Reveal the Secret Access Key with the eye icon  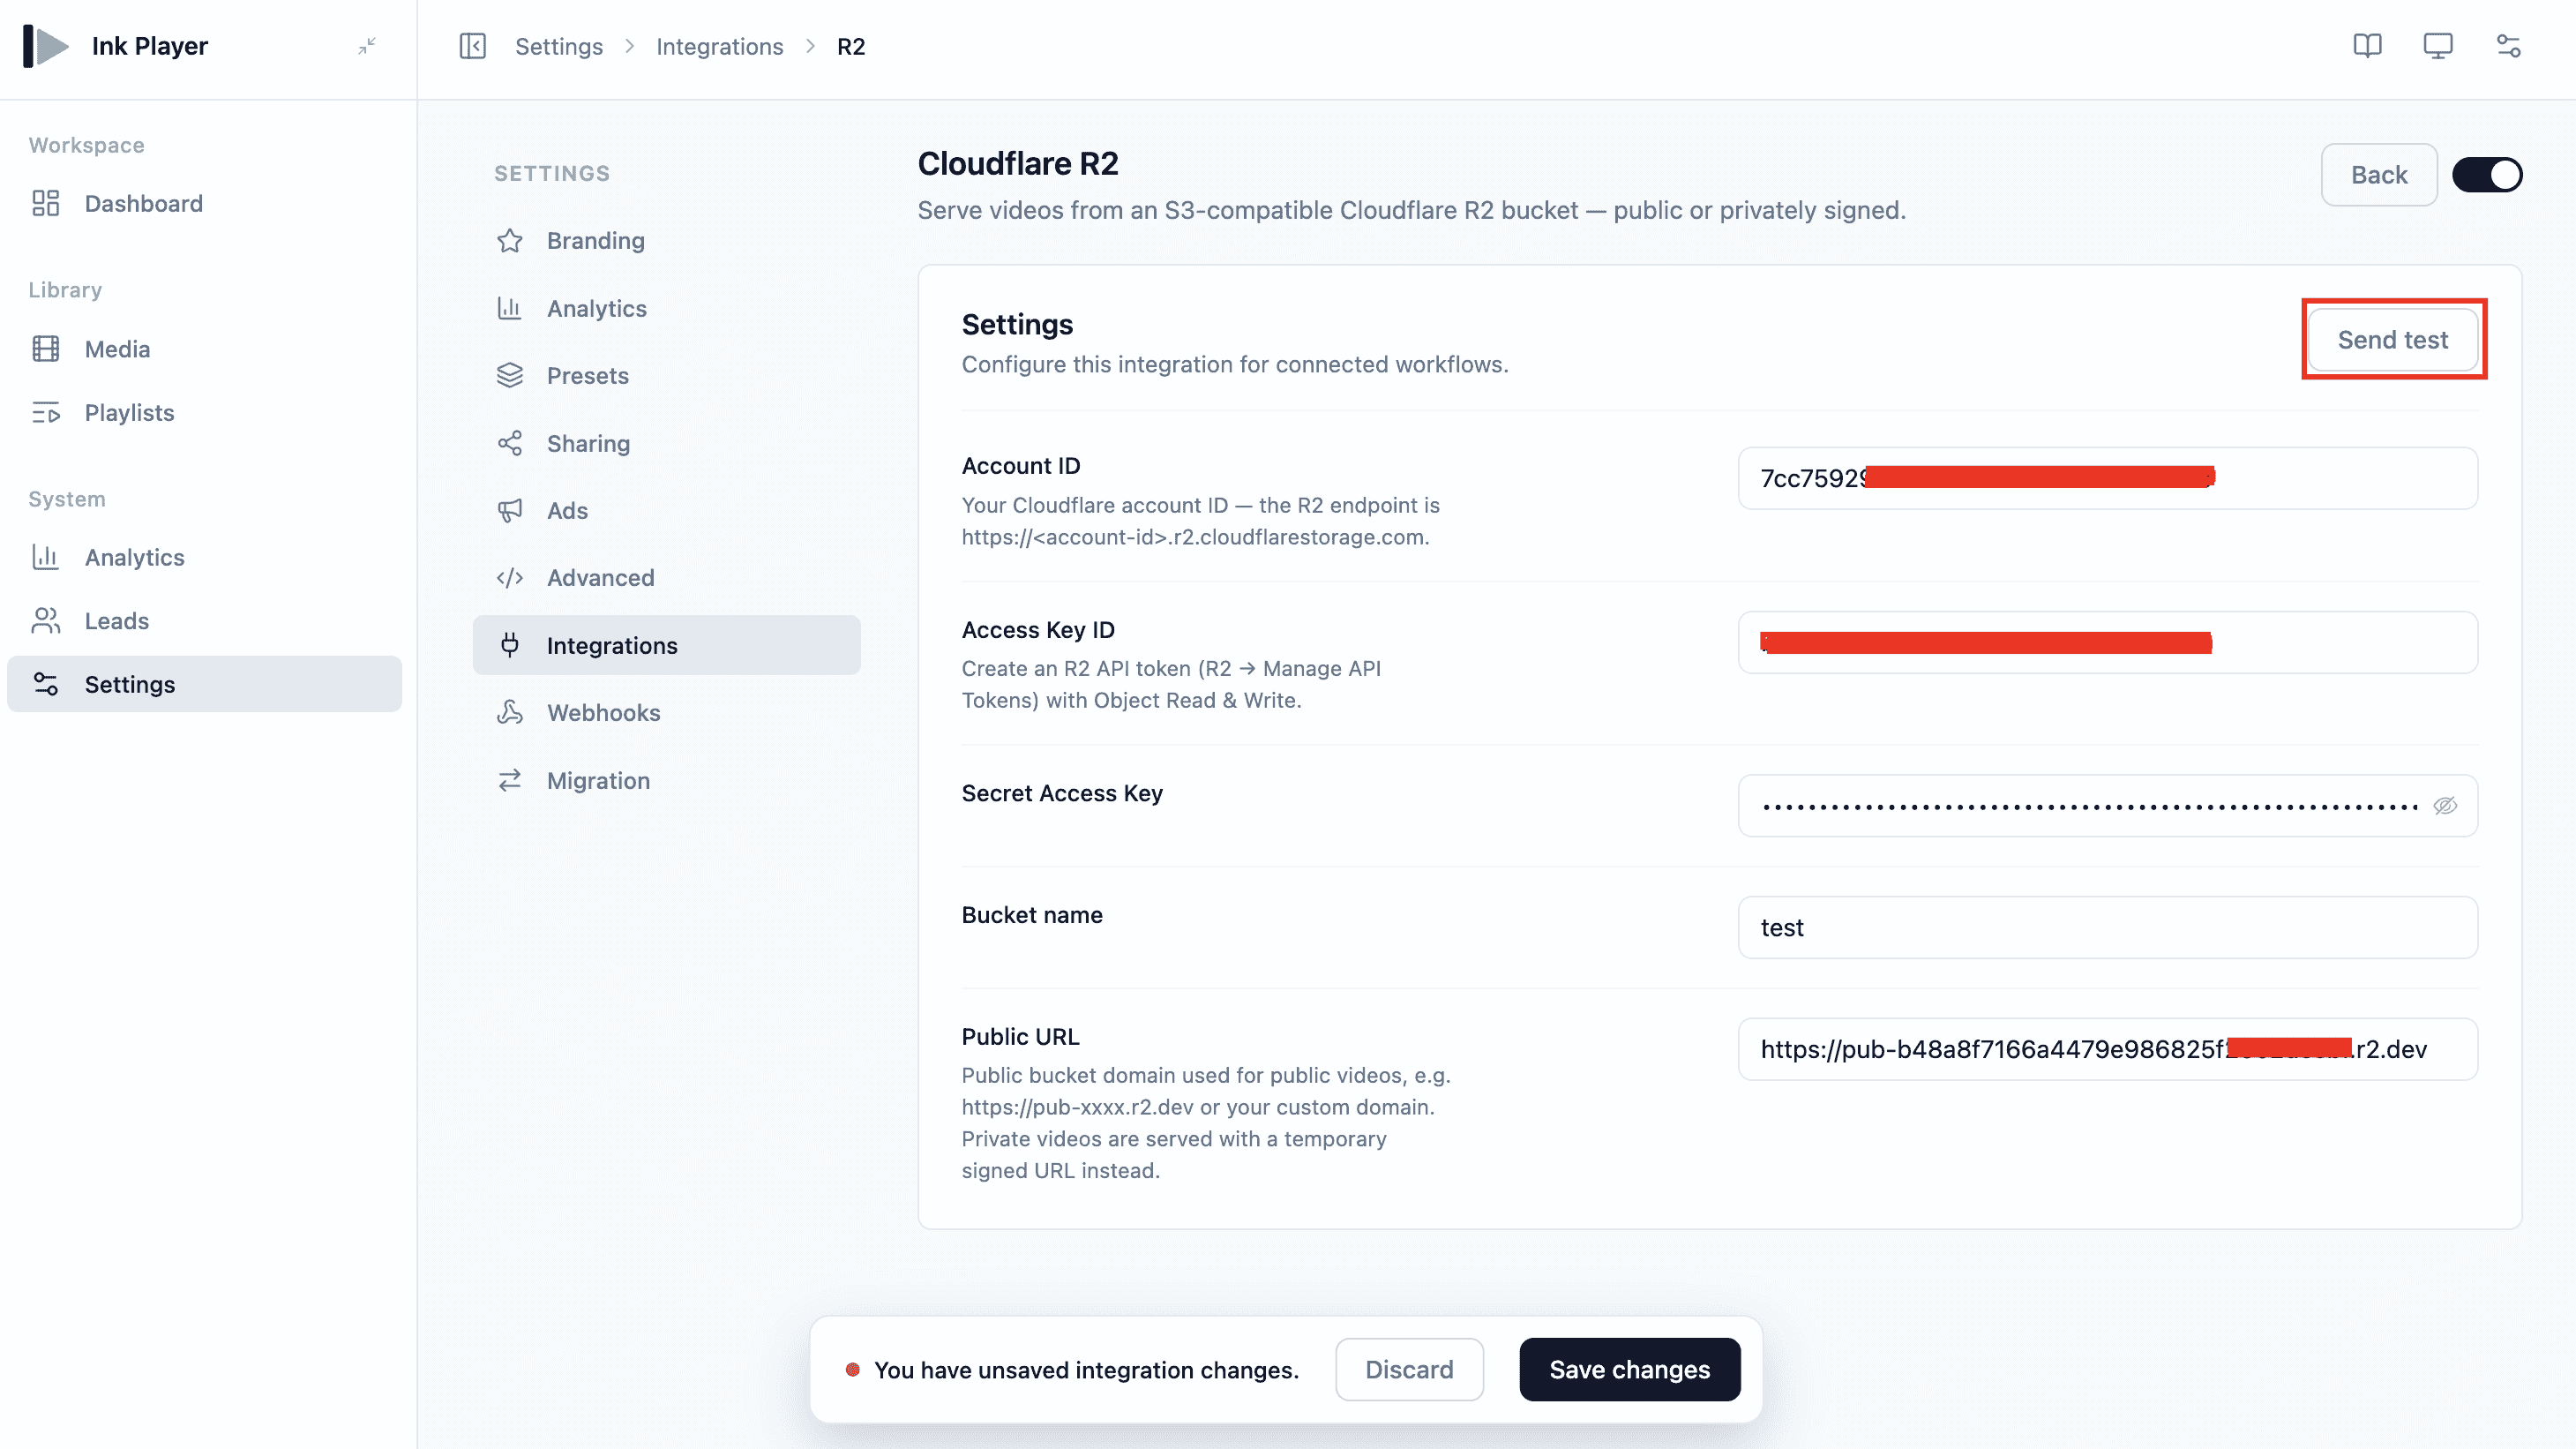[2445, 806]
